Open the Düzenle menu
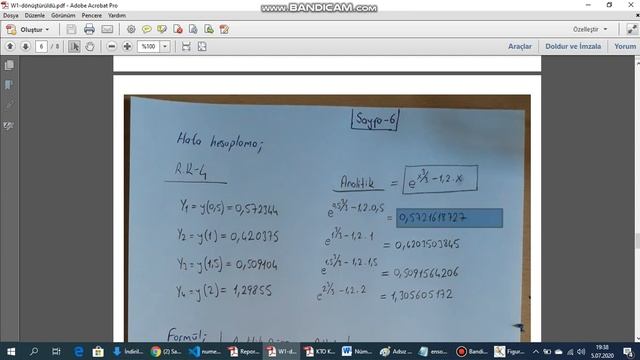This screenshot has height=360, width=640. [35, 16]
